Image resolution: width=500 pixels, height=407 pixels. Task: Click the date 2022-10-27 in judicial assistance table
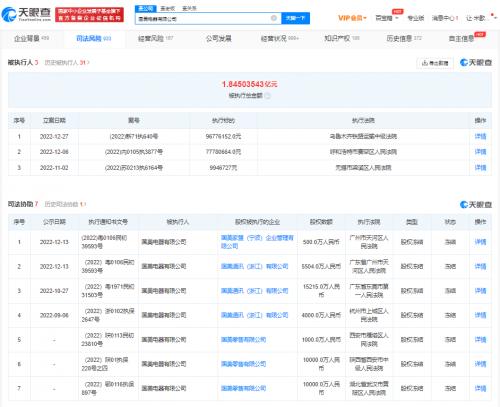[54, 291]
